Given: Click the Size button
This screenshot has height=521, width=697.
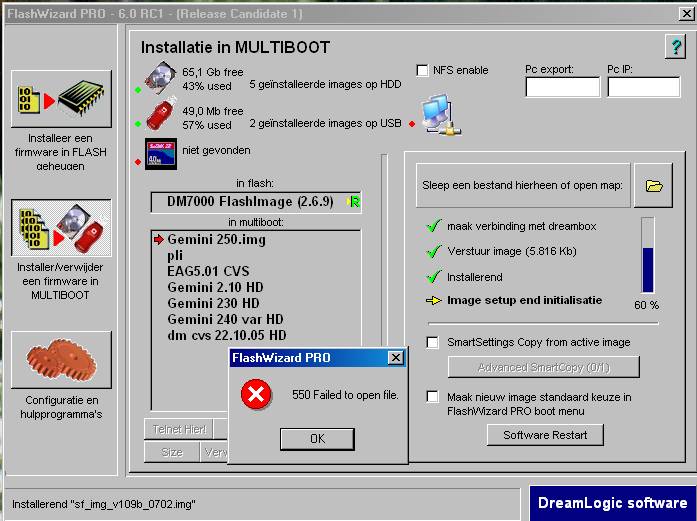Looking at the screenshot, I should pyautogui.click(x=172, y=452).
